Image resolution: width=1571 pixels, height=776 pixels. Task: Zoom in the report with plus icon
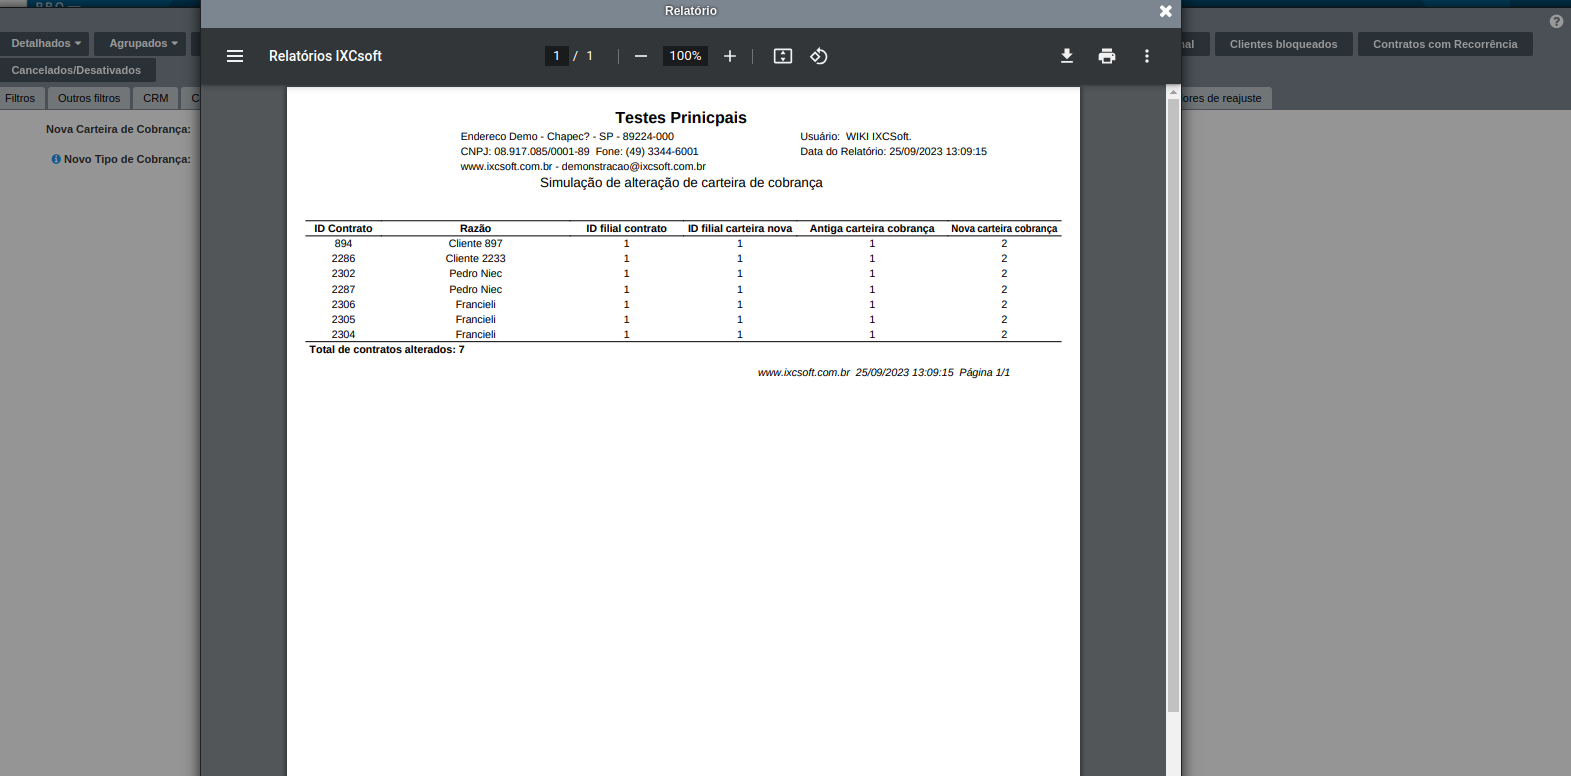pos(730,56)
